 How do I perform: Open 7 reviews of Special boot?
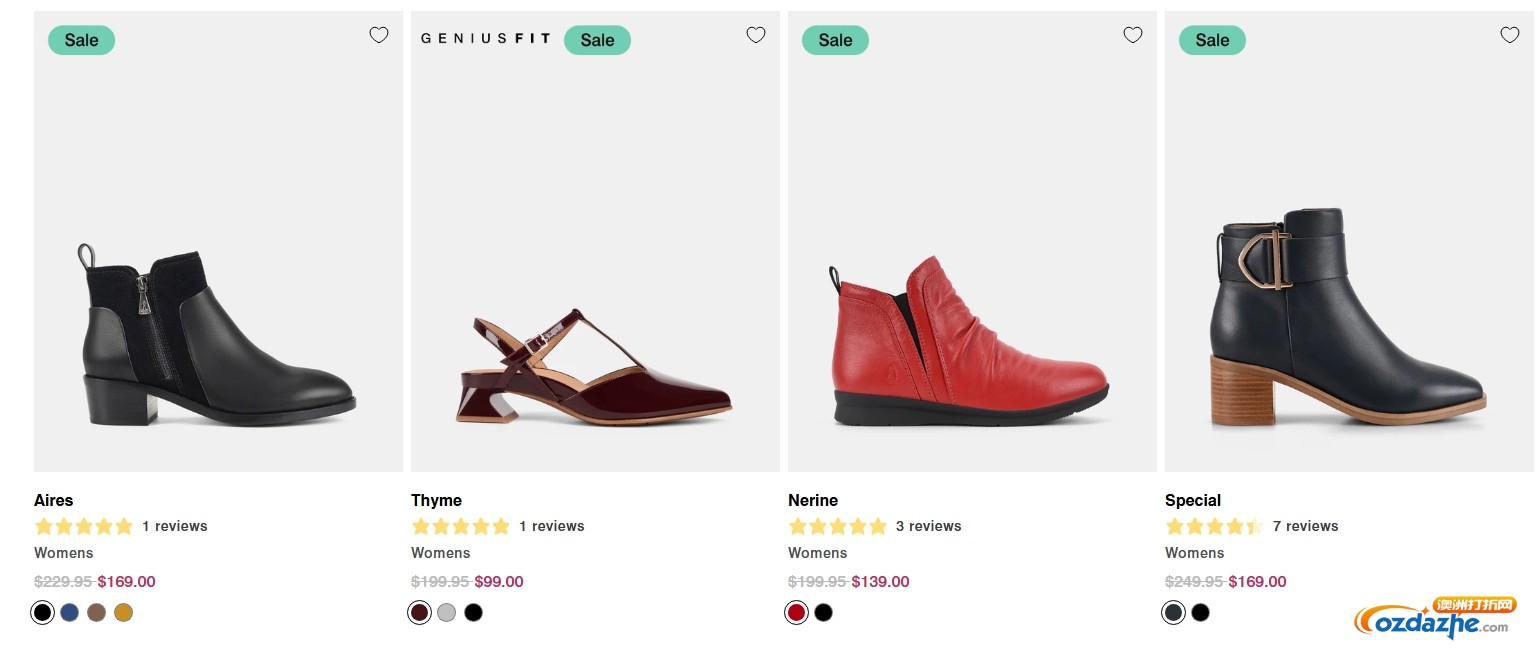[1305, 526]
